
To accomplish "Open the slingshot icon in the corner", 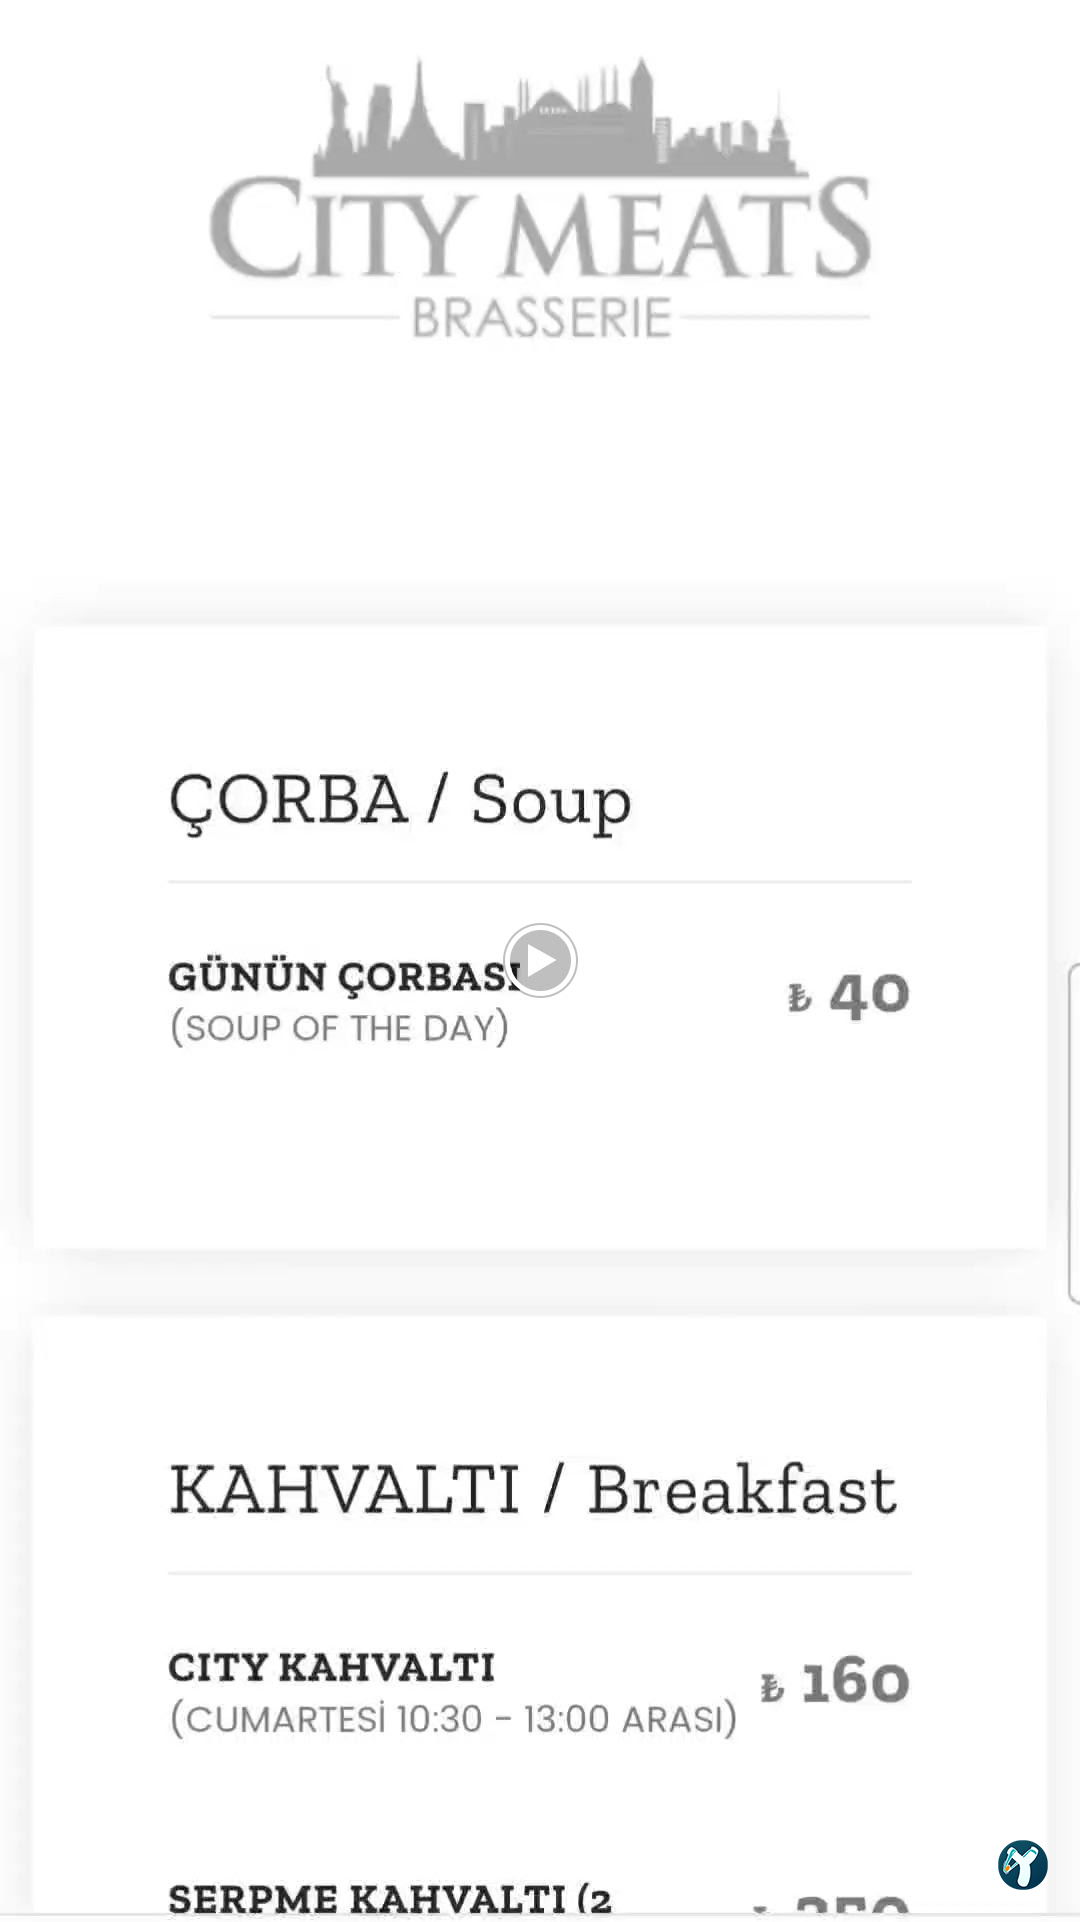I will pyautogui.click(x=1022, y=1865).
